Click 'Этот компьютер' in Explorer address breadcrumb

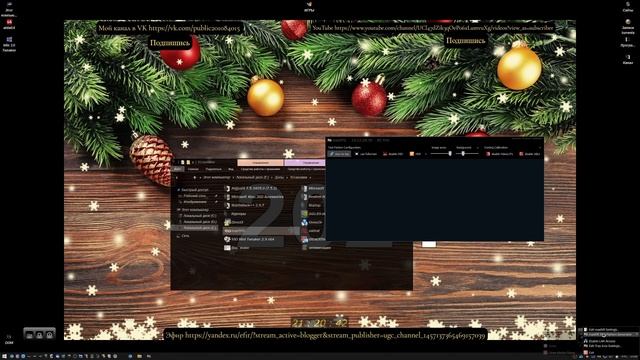coord(217,178)
